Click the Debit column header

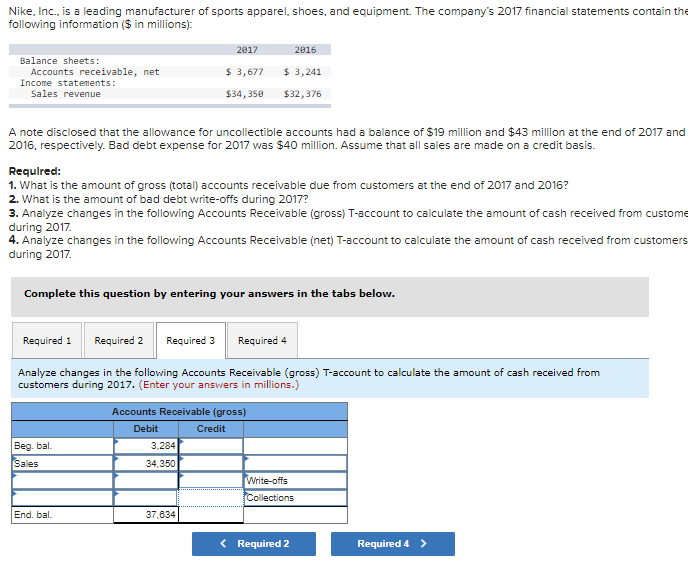click(146, 429)
